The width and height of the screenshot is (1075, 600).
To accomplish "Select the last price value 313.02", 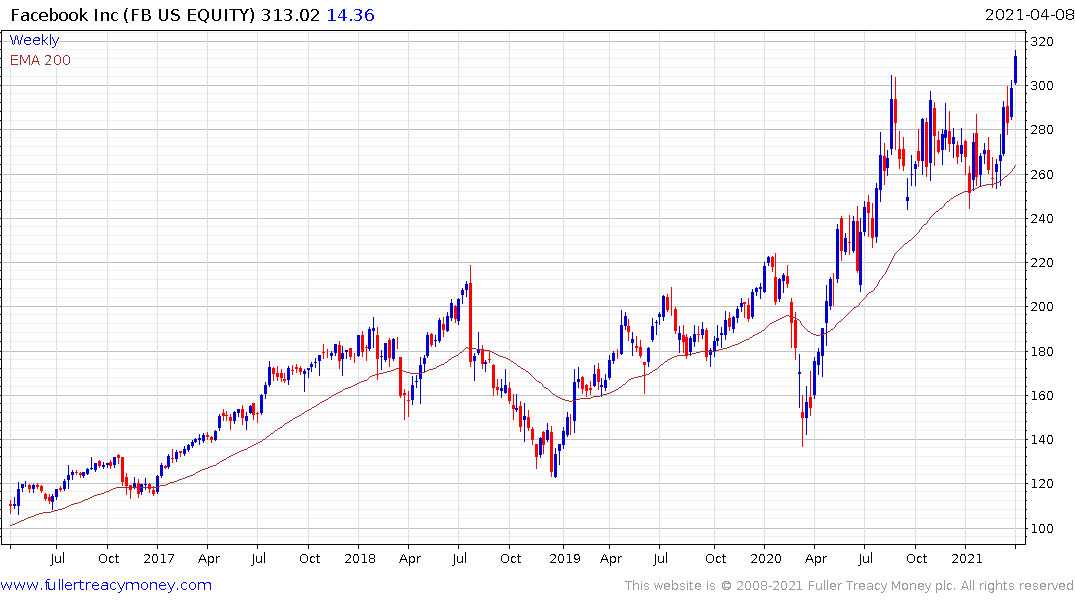I will click(x=290, y=15).
